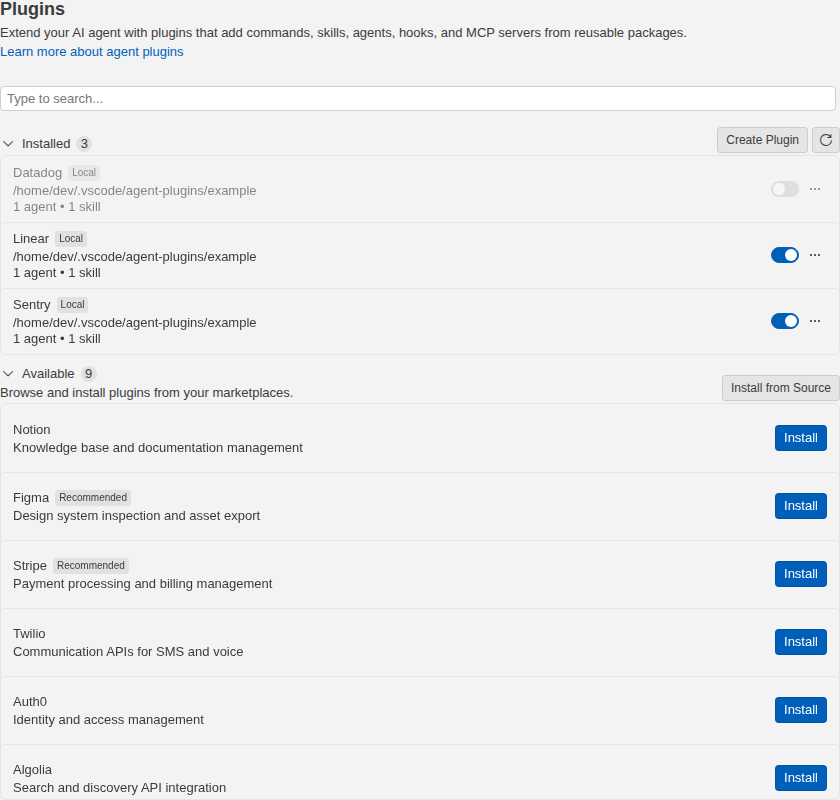840x800 pixels.
Task: Click the Local badge next to Linear
Action: pos(71,238)
